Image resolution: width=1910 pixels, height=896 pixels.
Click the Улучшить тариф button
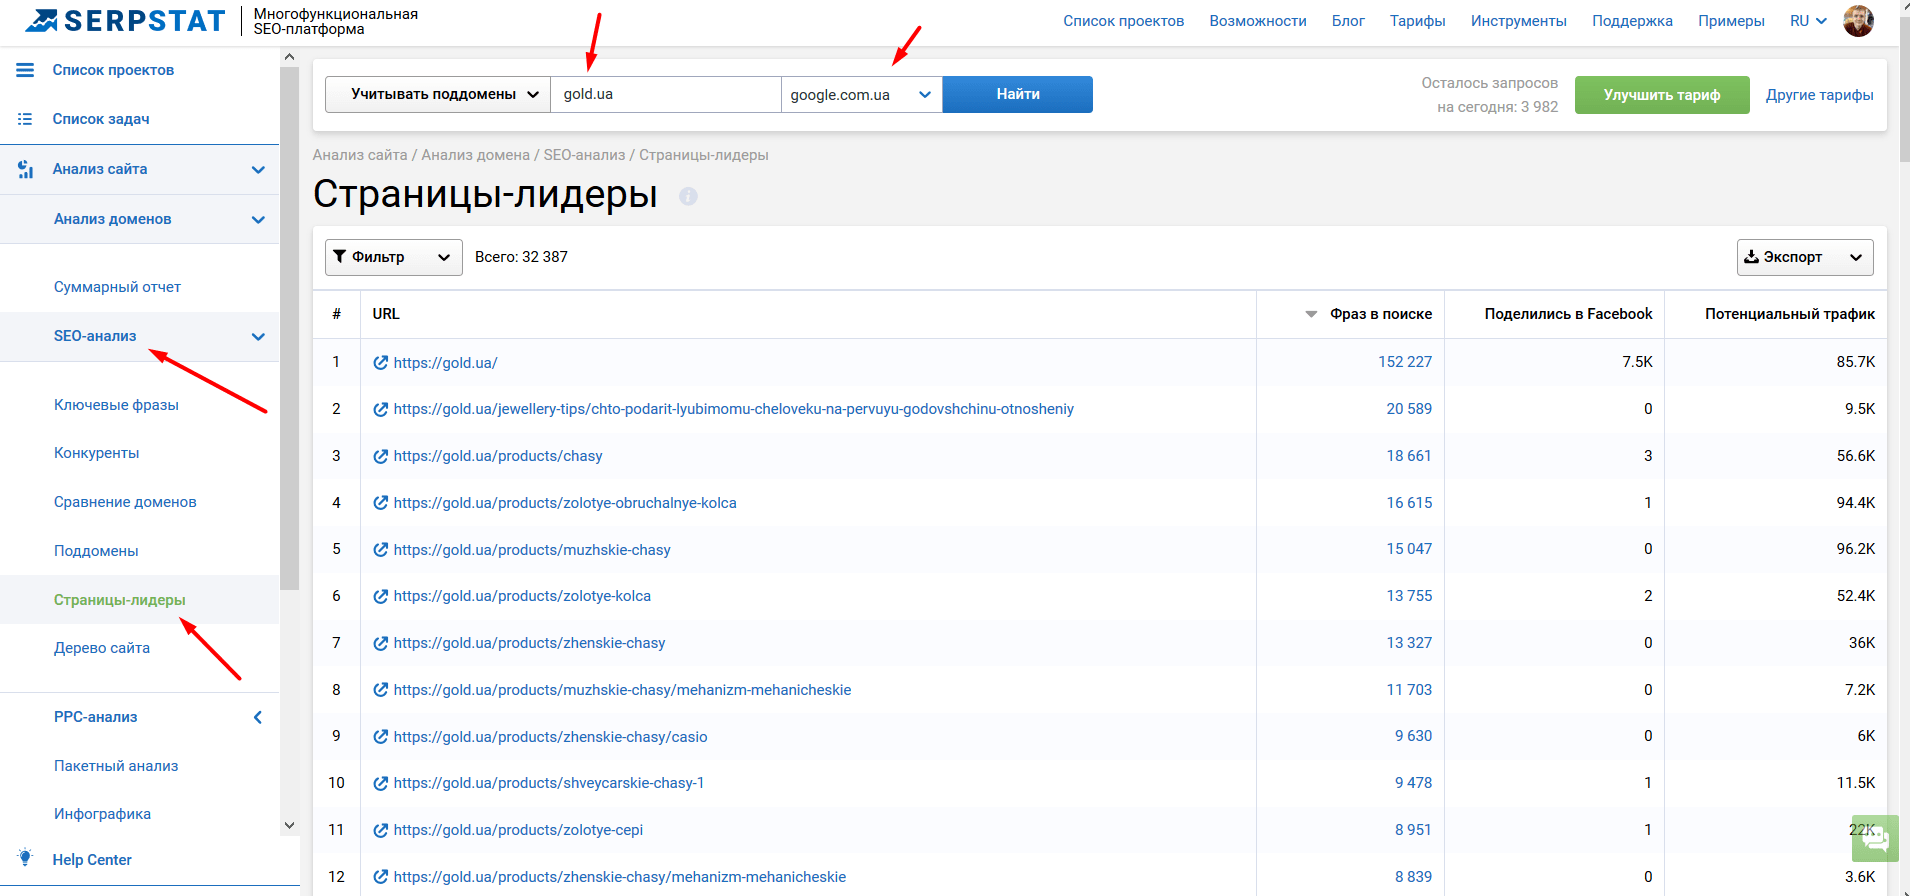coord(1661,95)
